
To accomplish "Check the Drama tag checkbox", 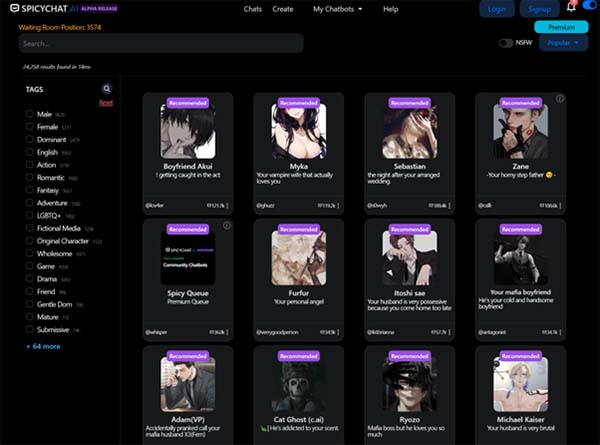I will click(x=29, y=279).
